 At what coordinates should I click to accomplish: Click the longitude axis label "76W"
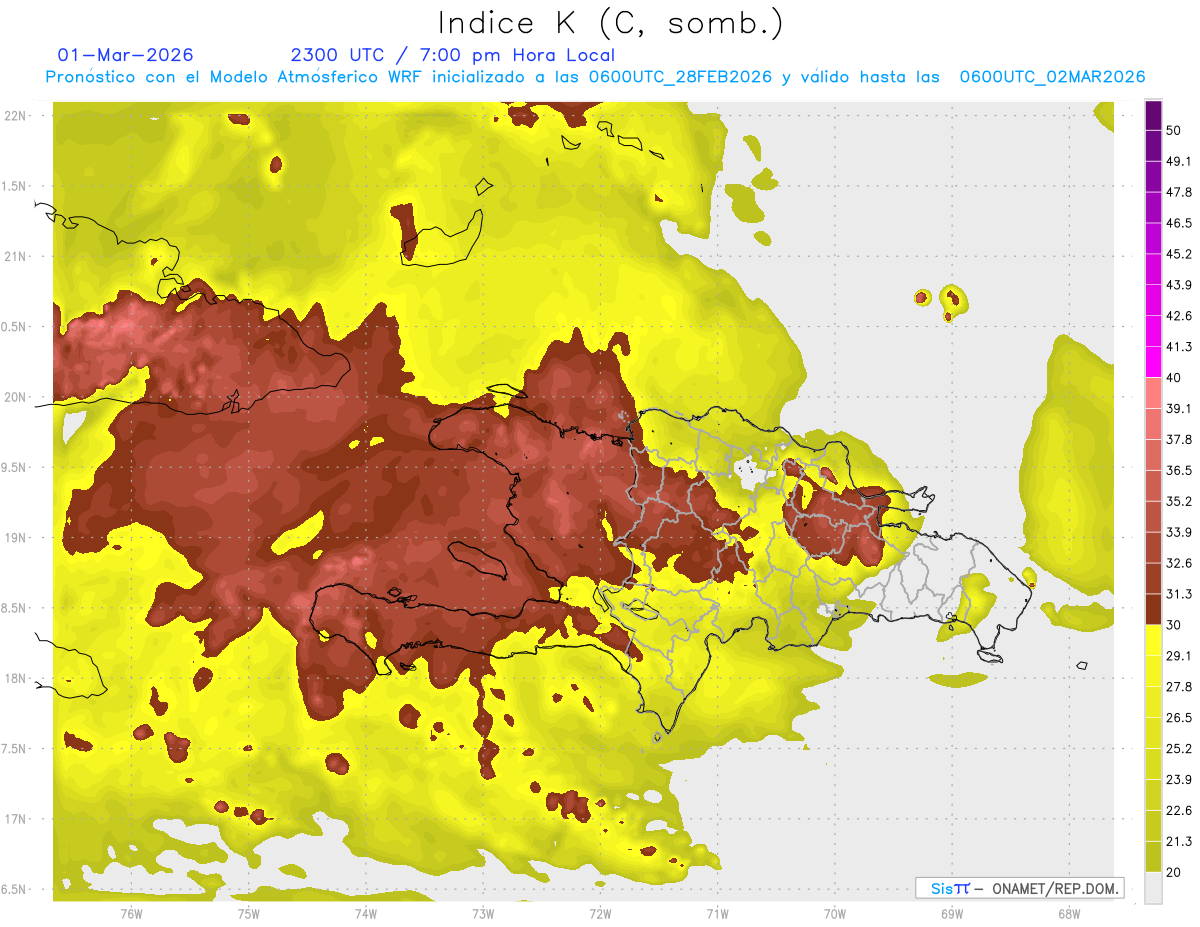pos(131,914)
